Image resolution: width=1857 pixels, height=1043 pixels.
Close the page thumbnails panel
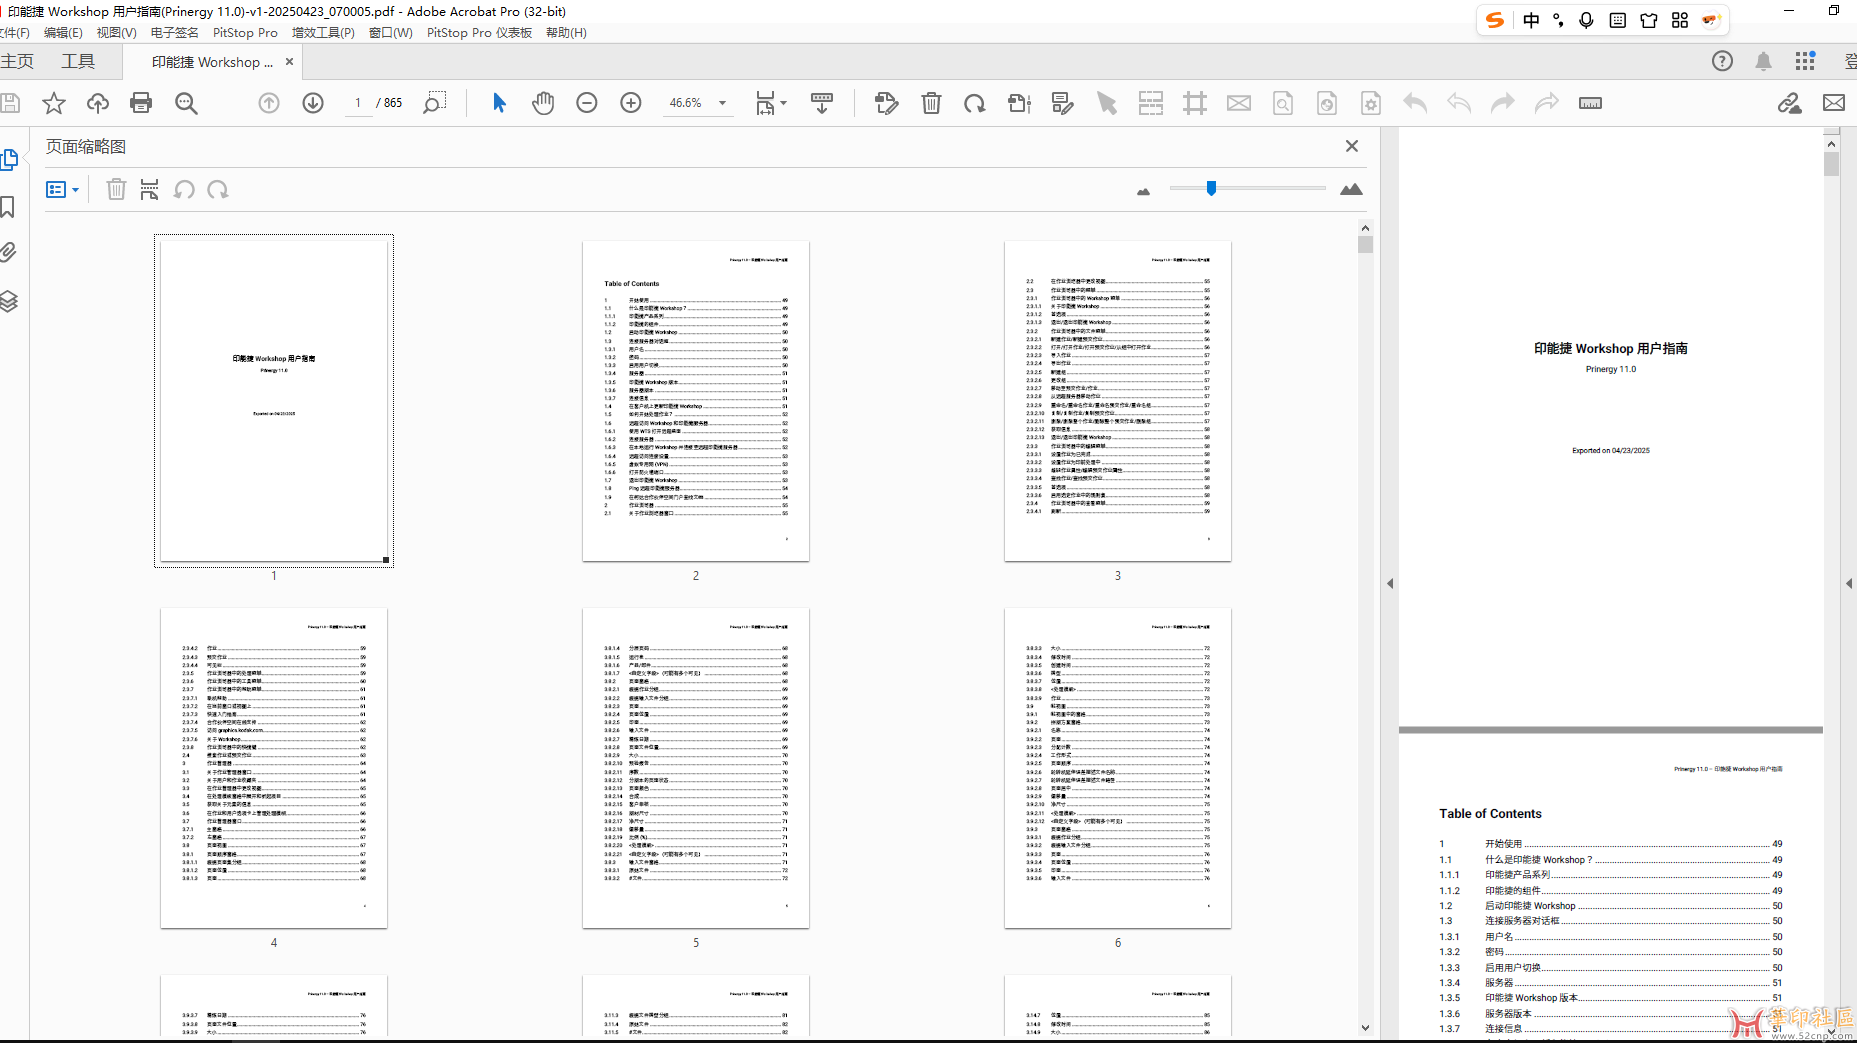[1352, 146]
